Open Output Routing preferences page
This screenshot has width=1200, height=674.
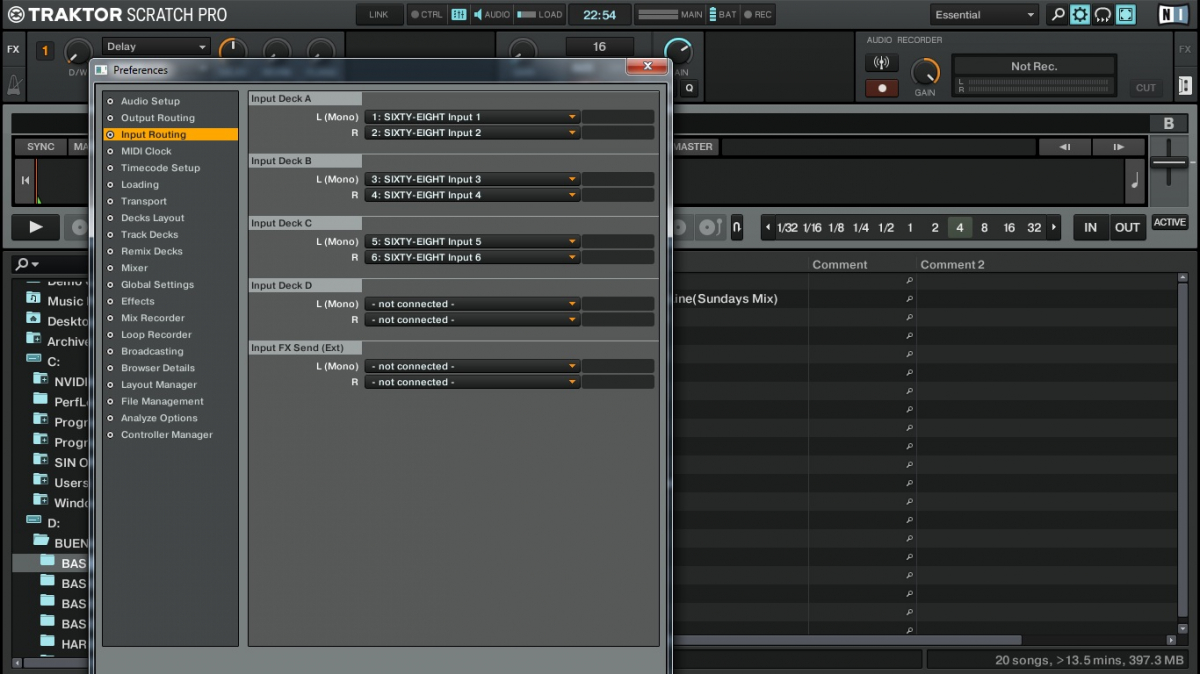(157, 118)
